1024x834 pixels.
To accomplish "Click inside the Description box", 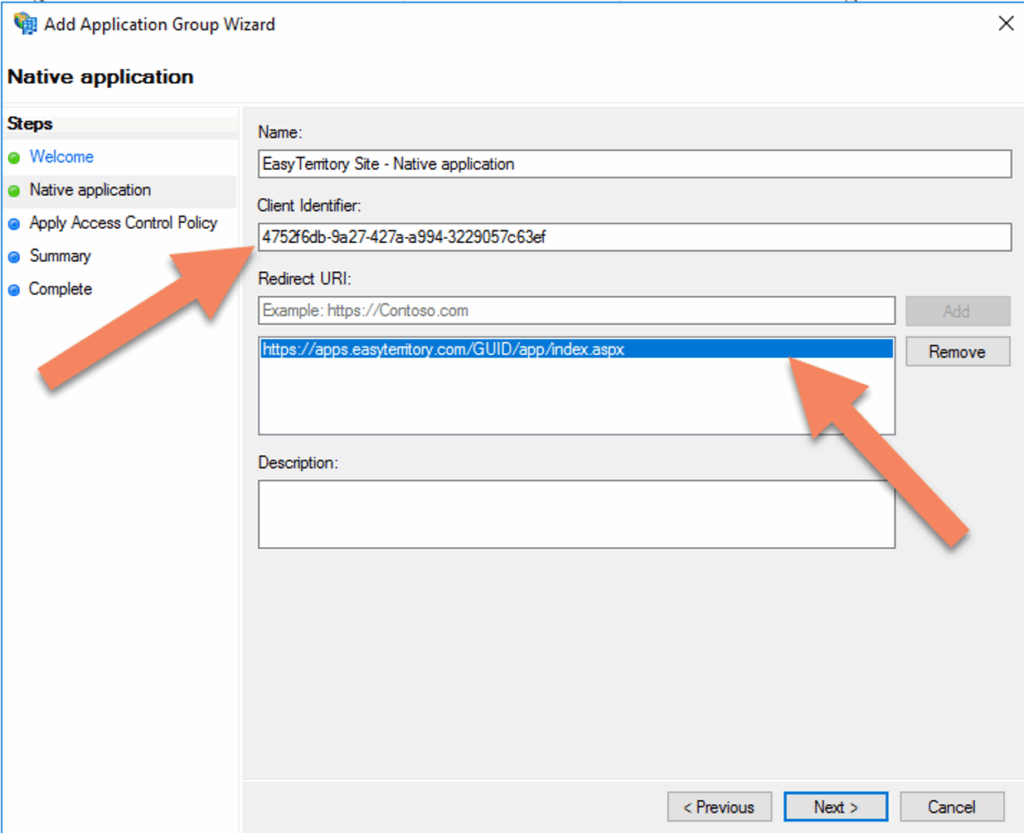I will [576, 513].
